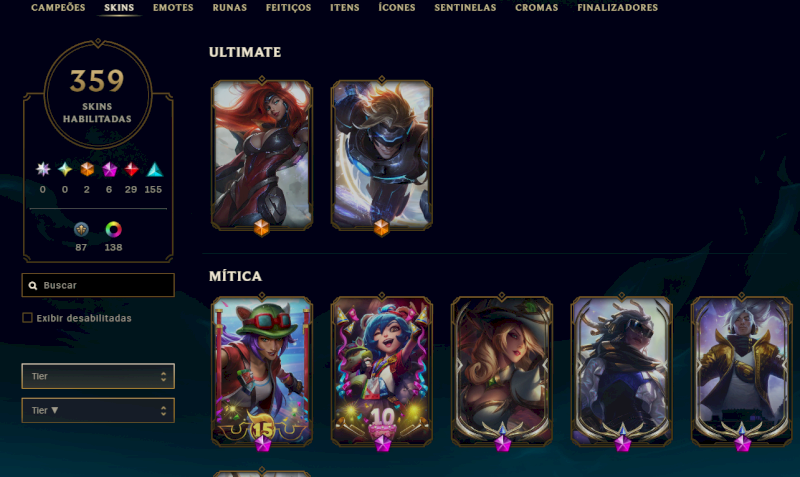
Task: Open the first Tier dropdown
Action: point(98,376)
